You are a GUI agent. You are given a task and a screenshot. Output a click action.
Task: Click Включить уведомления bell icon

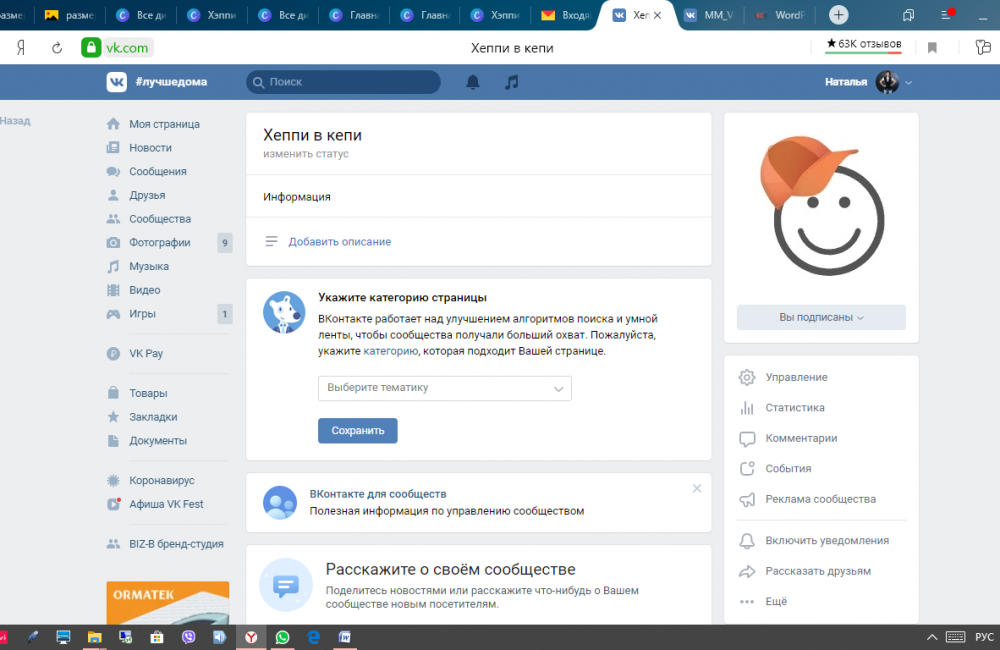tap(747, 540)
